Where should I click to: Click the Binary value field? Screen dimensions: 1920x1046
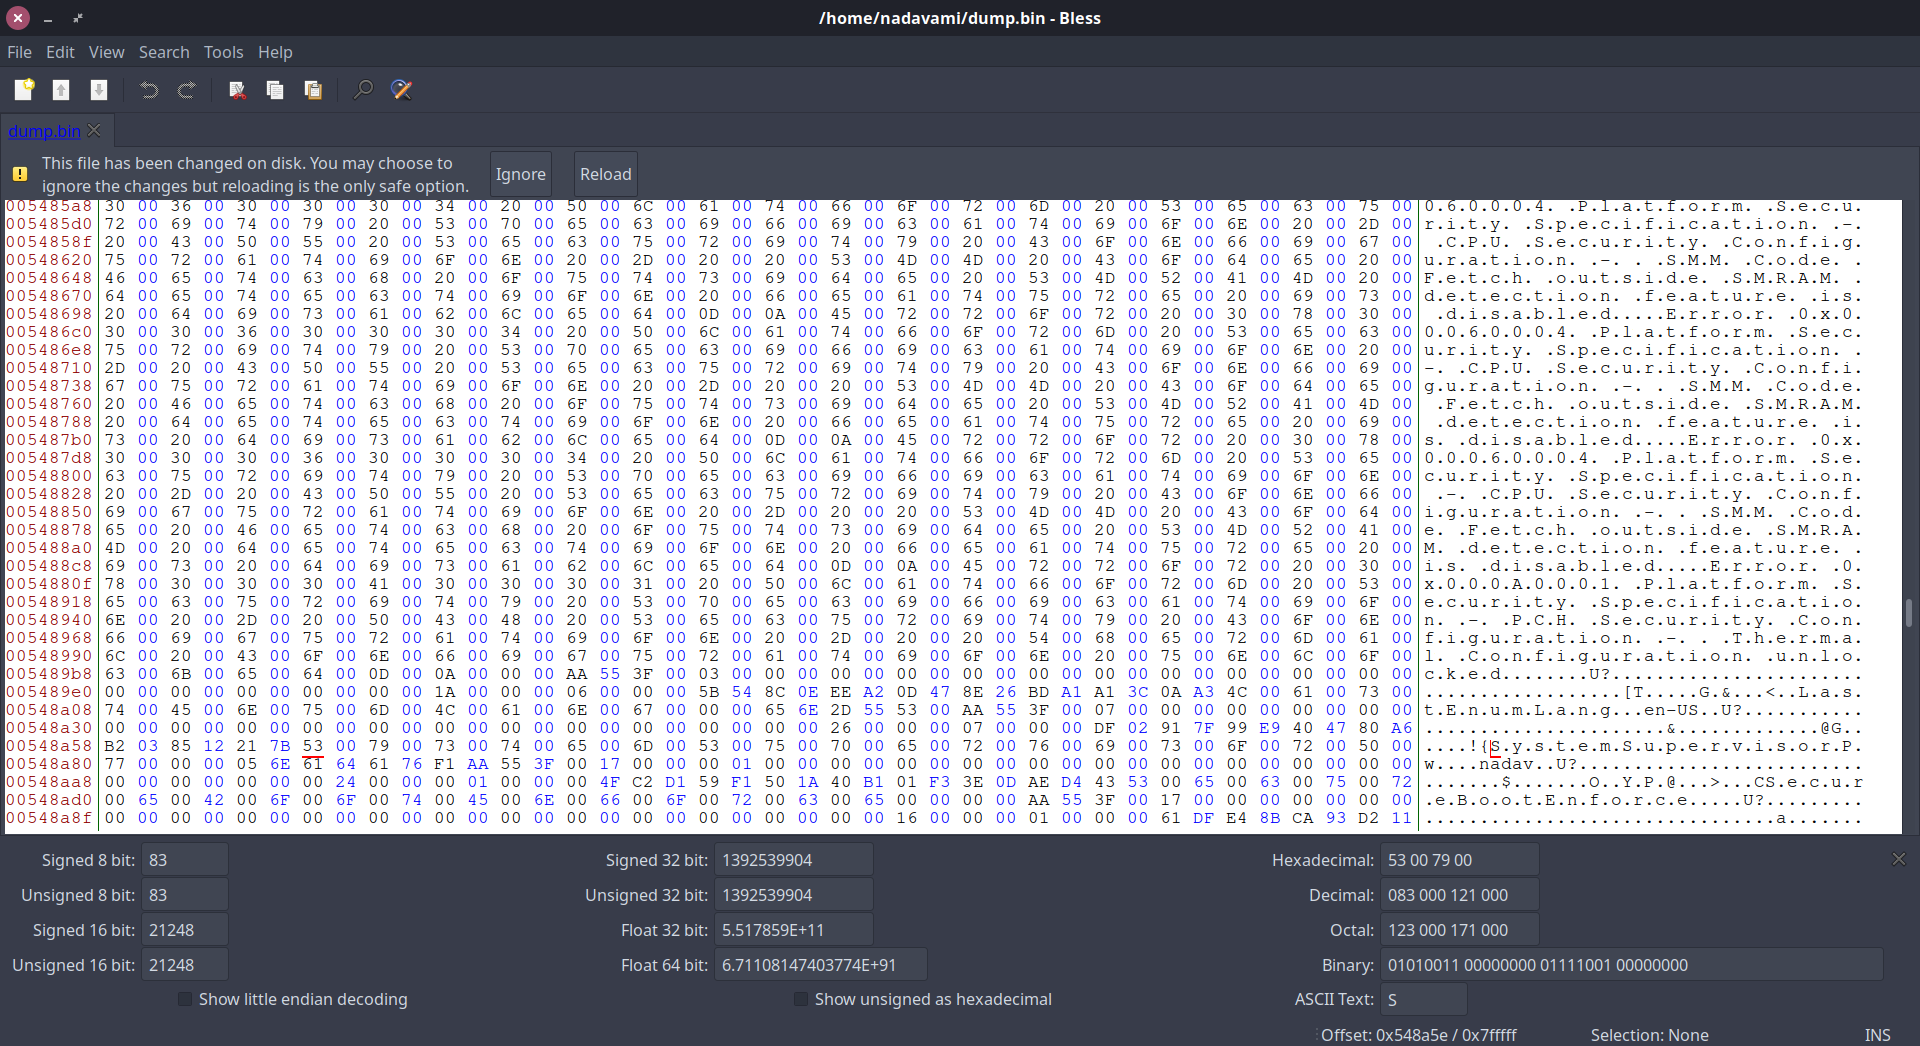pyautogui.click(x=1631, y=965)
